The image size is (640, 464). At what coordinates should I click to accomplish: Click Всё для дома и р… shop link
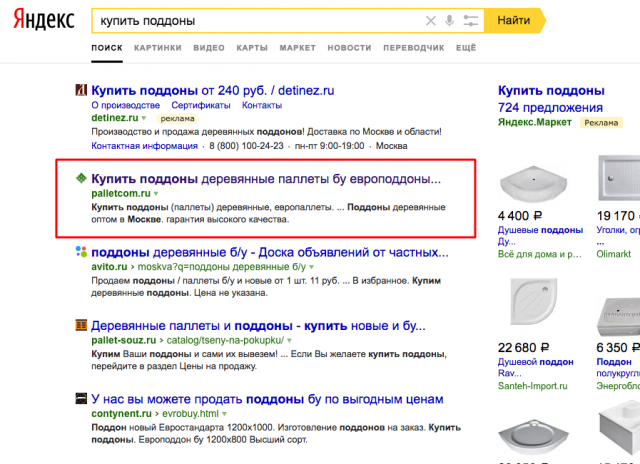tap(540, 254)
